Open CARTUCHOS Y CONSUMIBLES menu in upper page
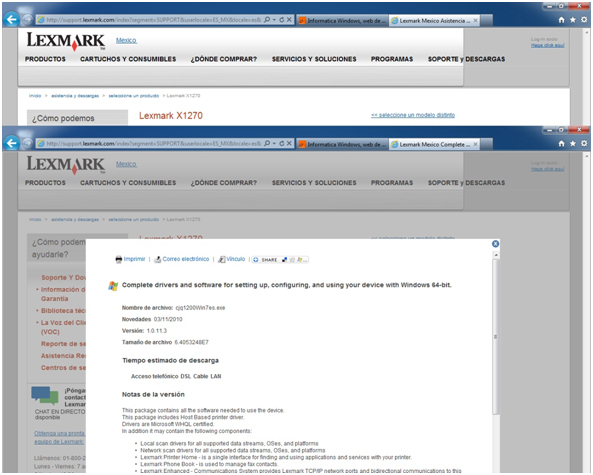The height and width of the screenshot is (475, 593). tap(128, 59)
